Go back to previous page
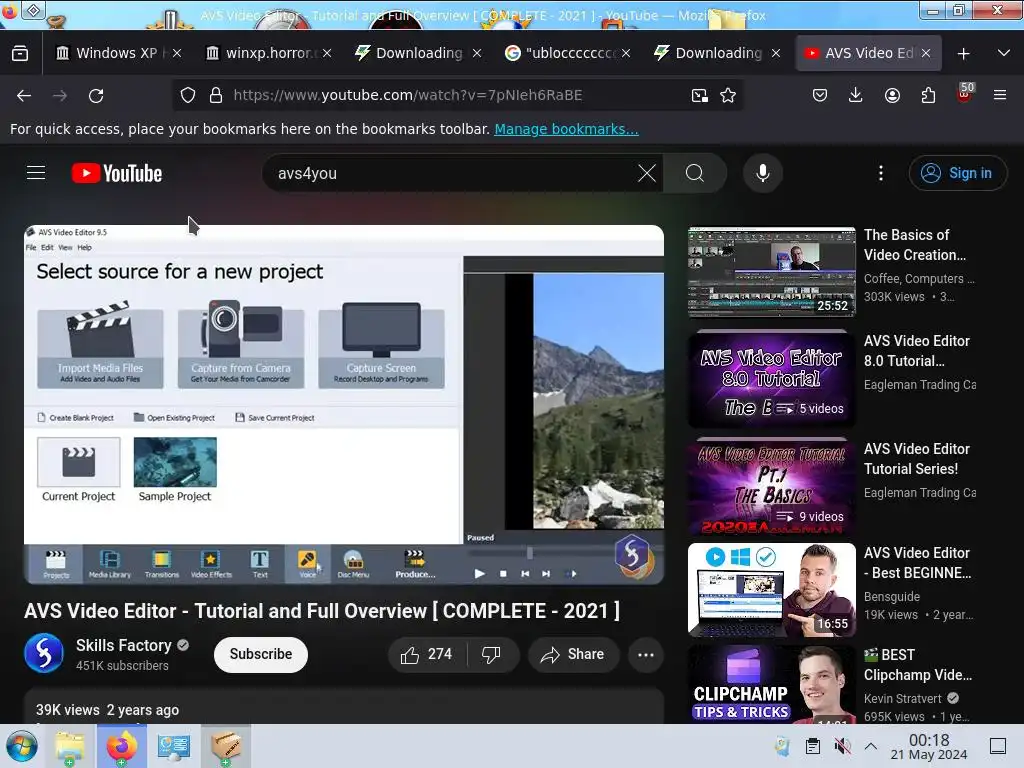1024x768 pixels. point(24,96)
